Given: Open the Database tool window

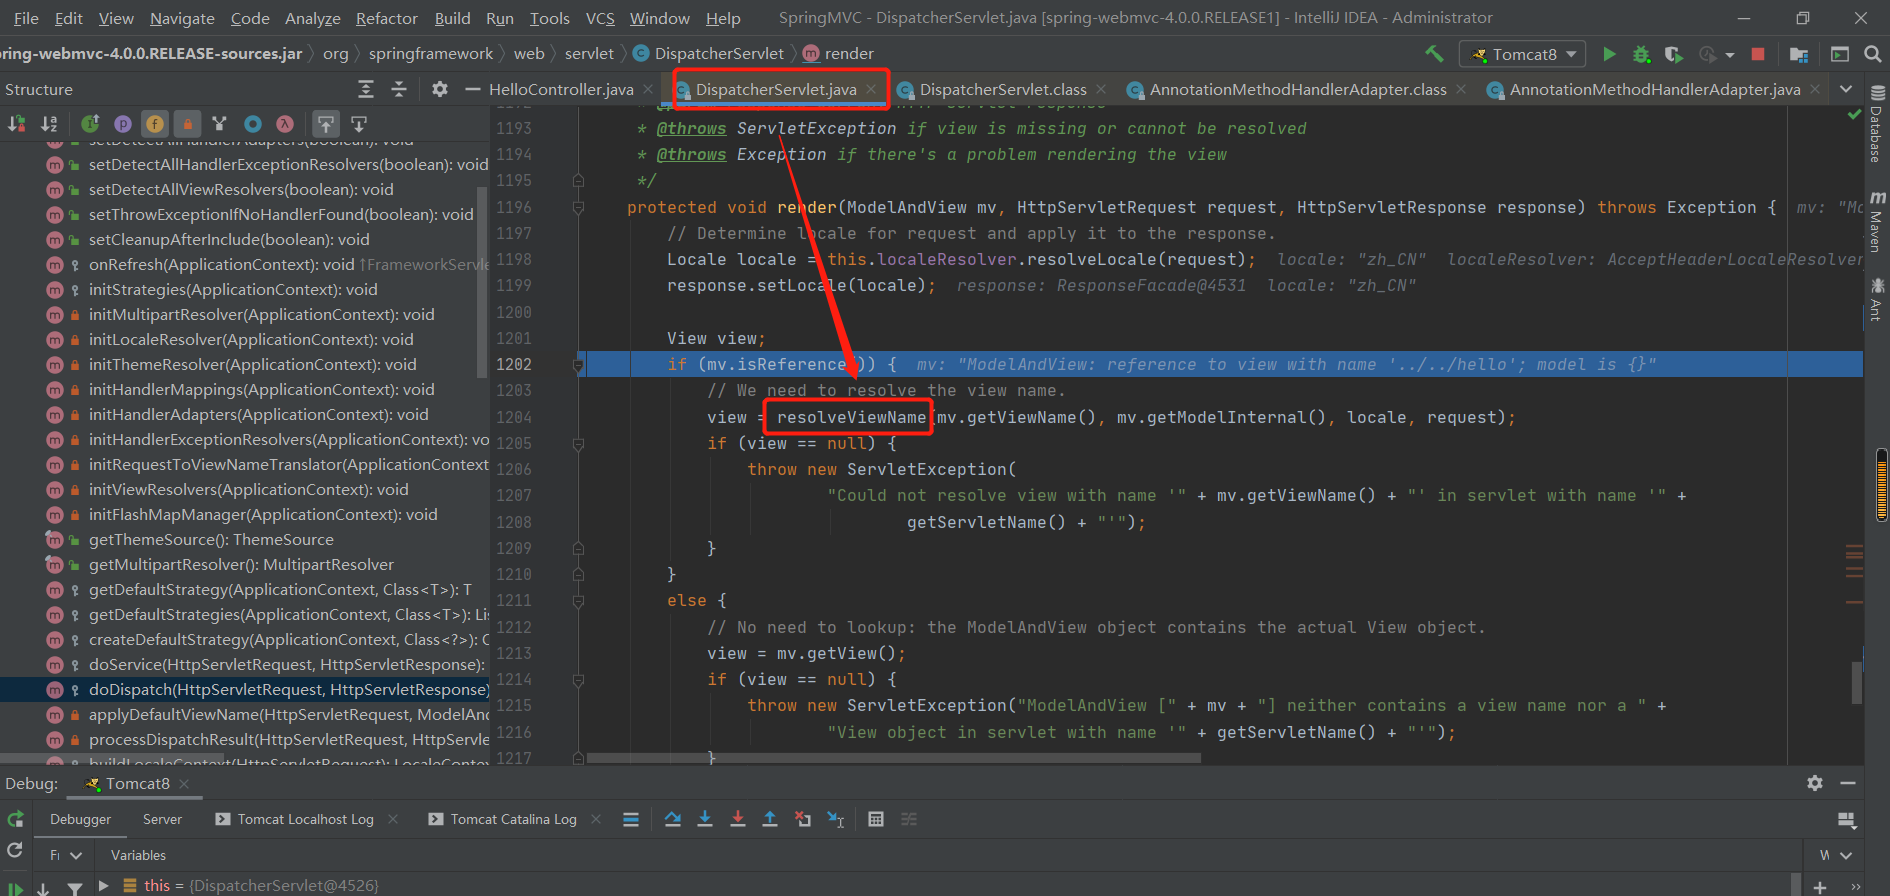Looking at the screenshot, I should tap(1876, 125).
